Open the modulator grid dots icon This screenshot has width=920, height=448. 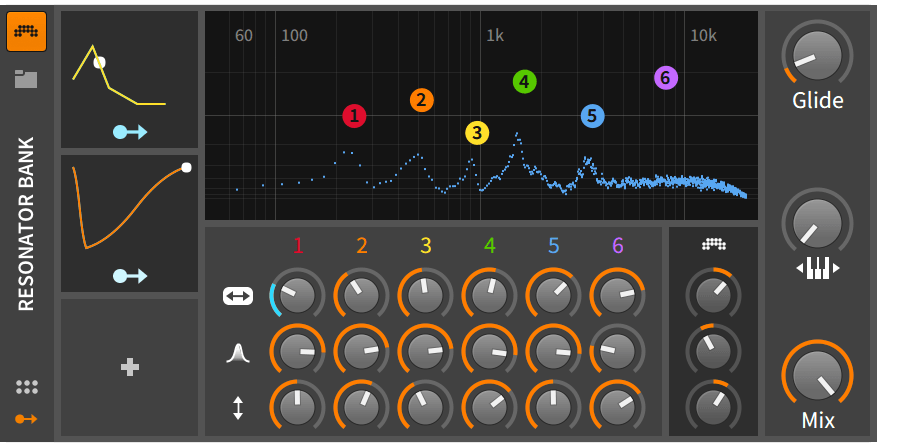26,387
